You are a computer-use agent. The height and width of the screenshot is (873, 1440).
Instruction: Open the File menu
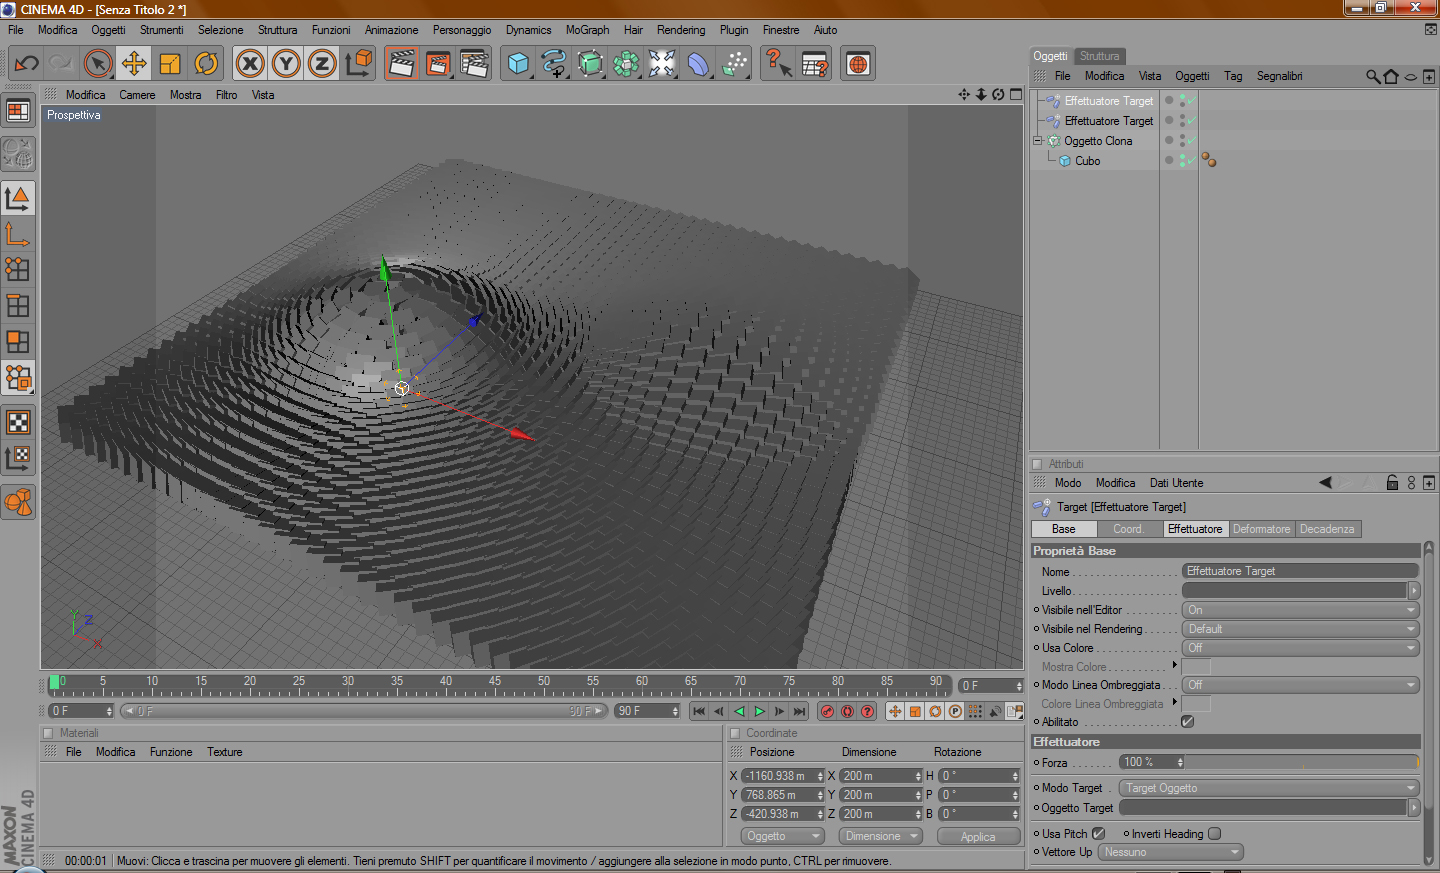[x=16, y=30]
